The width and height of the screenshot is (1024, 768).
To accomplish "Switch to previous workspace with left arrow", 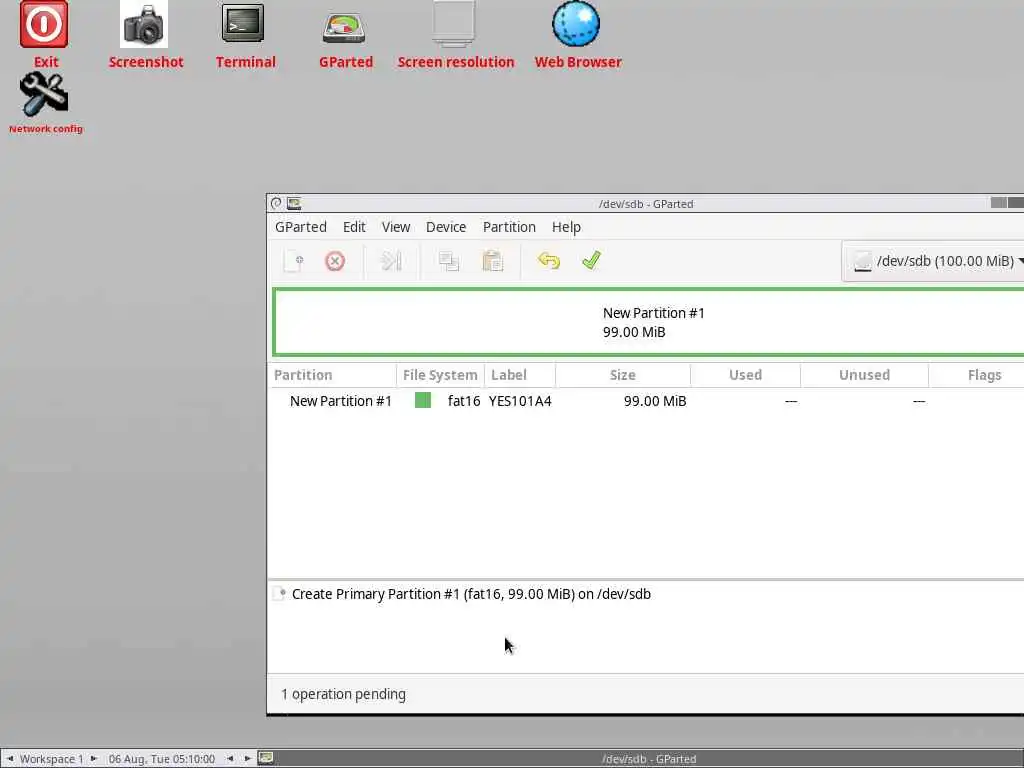I will (10, 758).
